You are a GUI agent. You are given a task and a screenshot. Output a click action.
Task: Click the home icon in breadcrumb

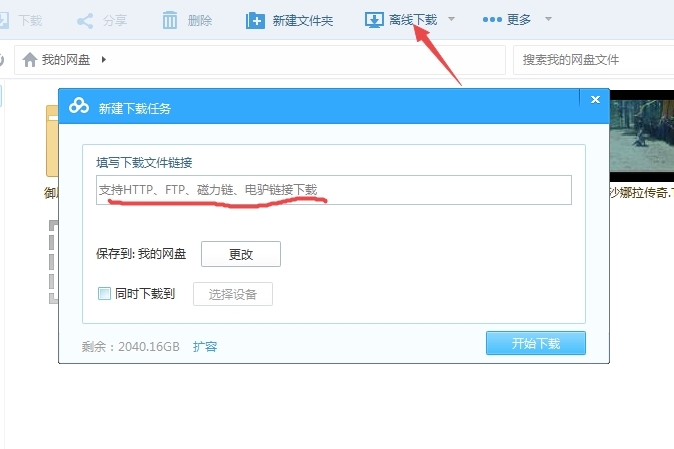click(30, 59)
